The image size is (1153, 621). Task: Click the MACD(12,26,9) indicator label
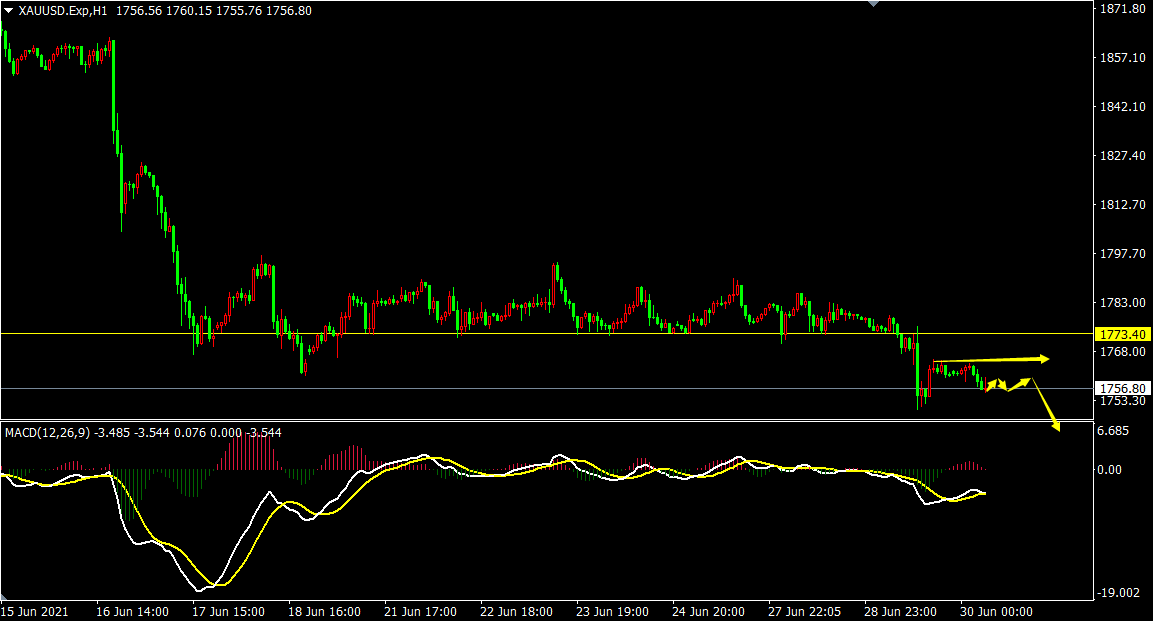[47, 433]
